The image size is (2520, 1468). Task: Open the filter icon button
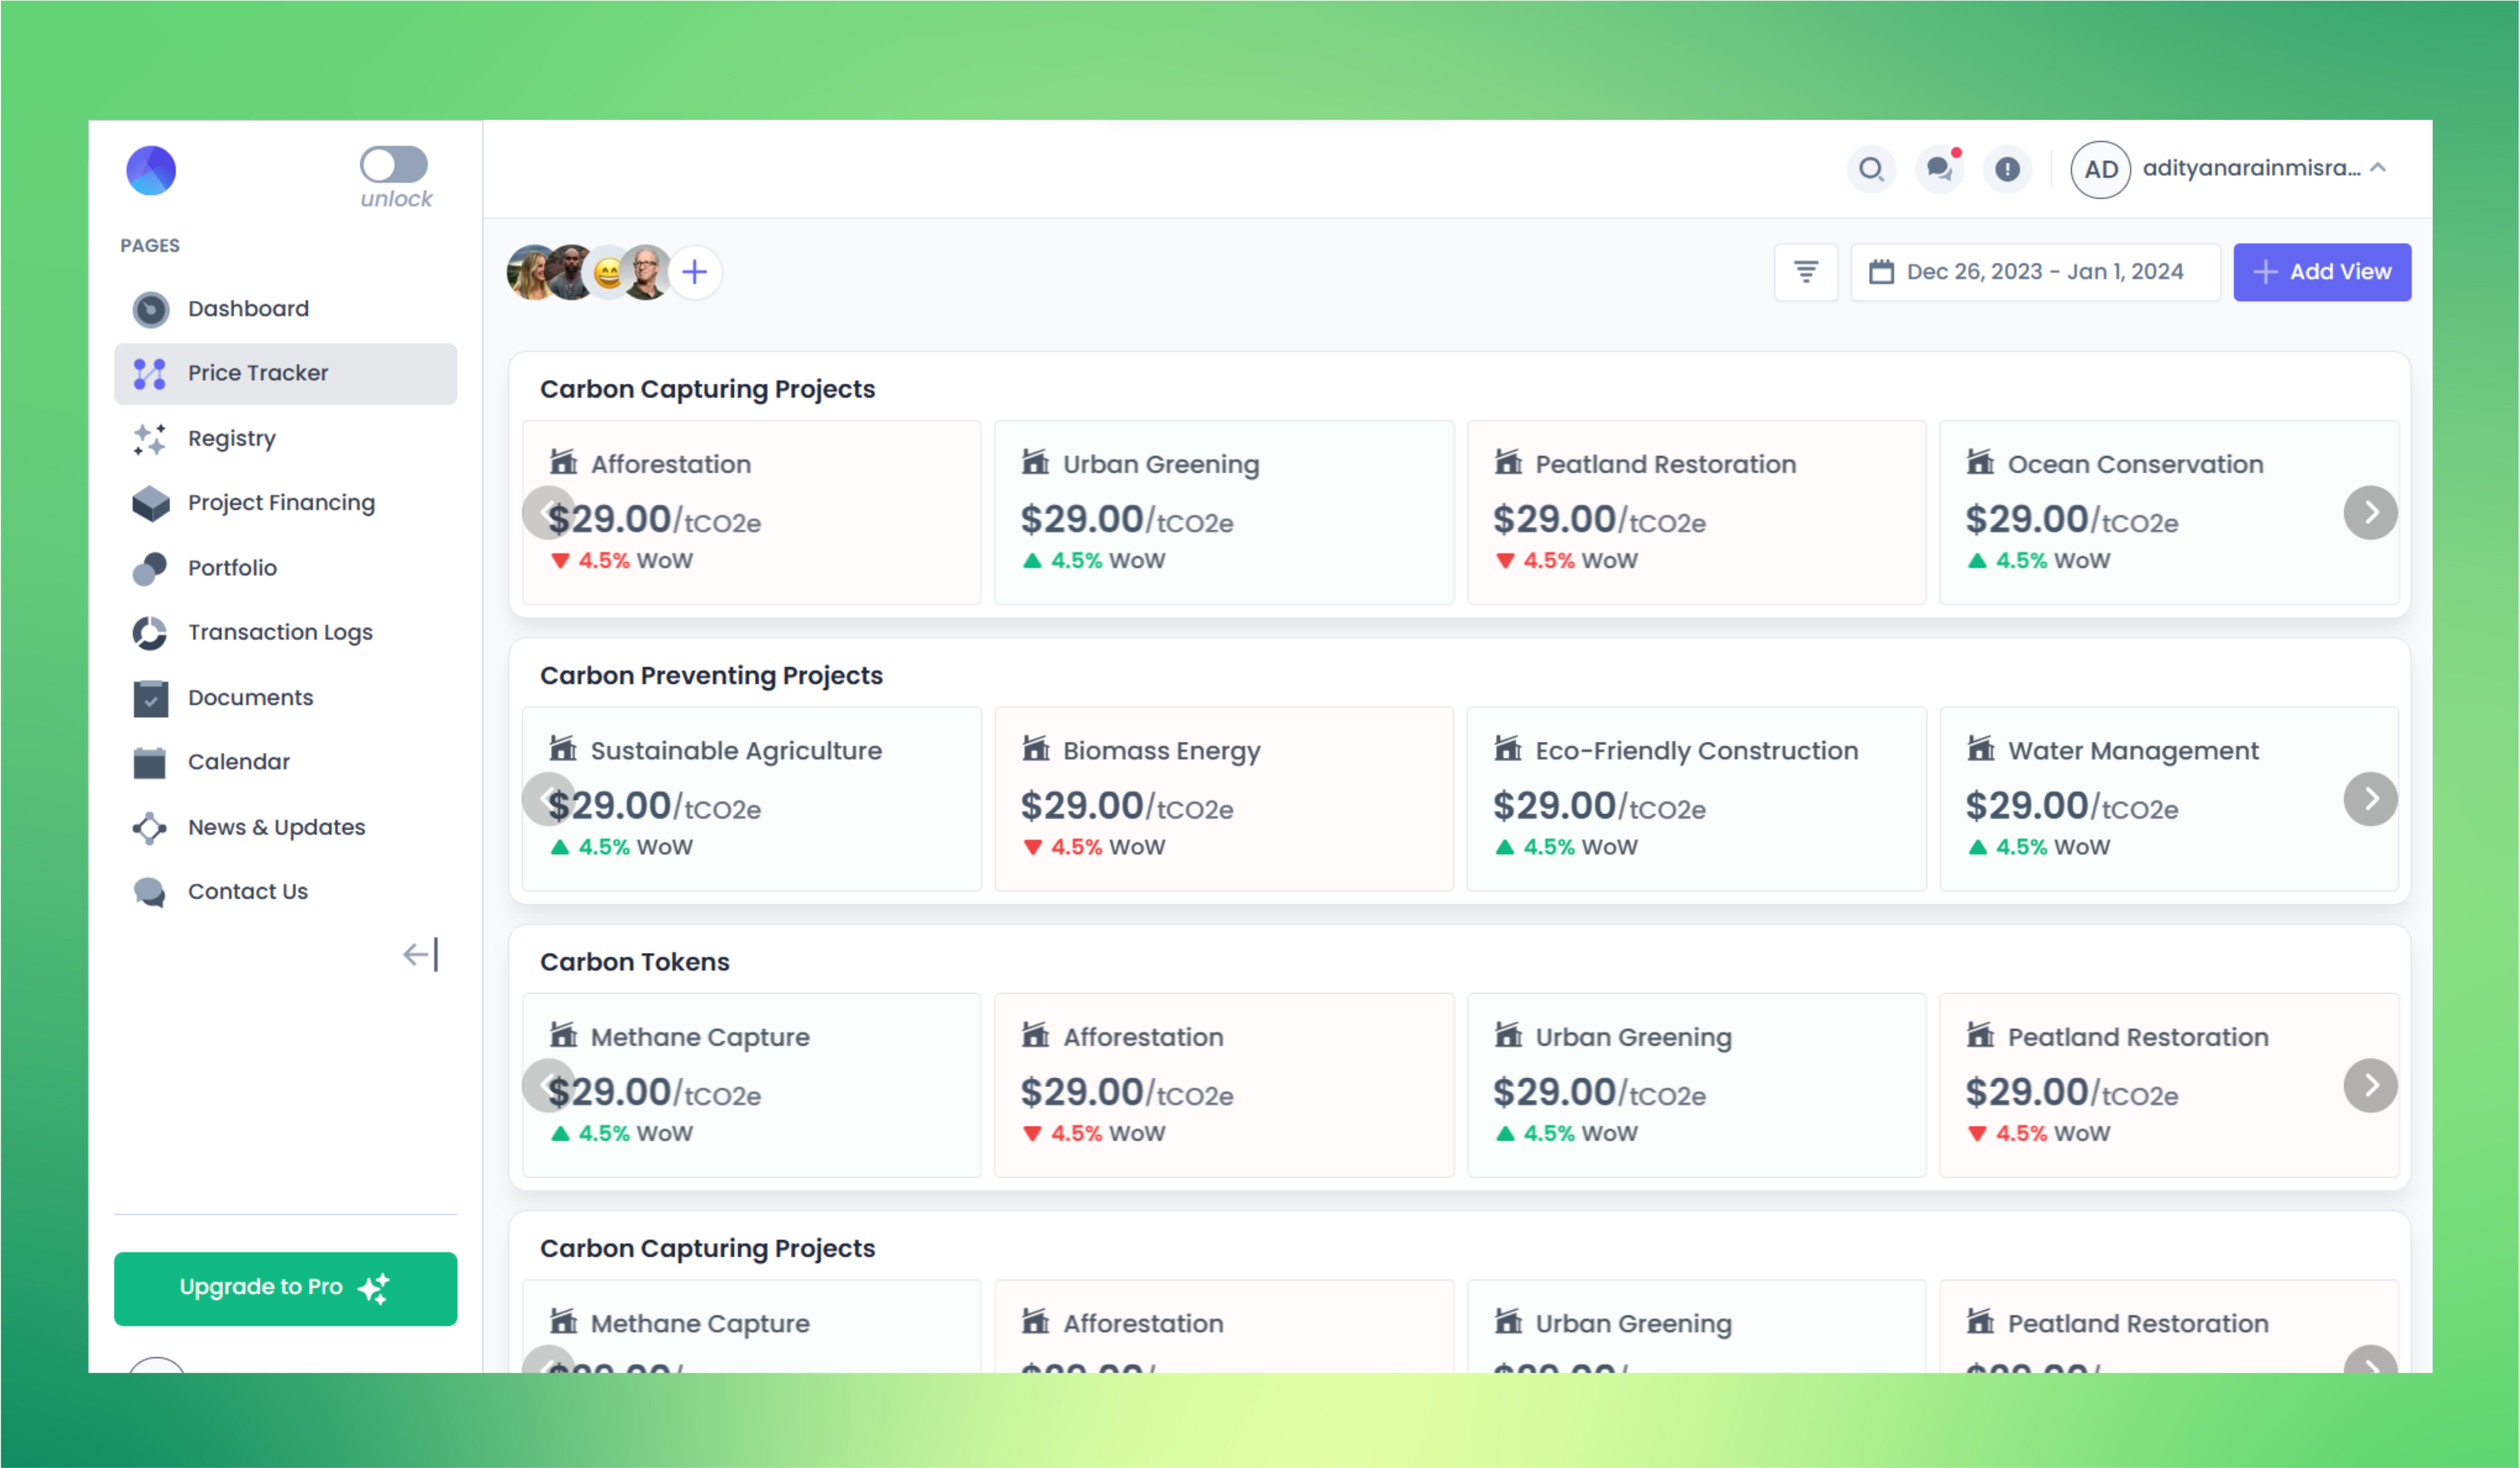click(1805, 272)
